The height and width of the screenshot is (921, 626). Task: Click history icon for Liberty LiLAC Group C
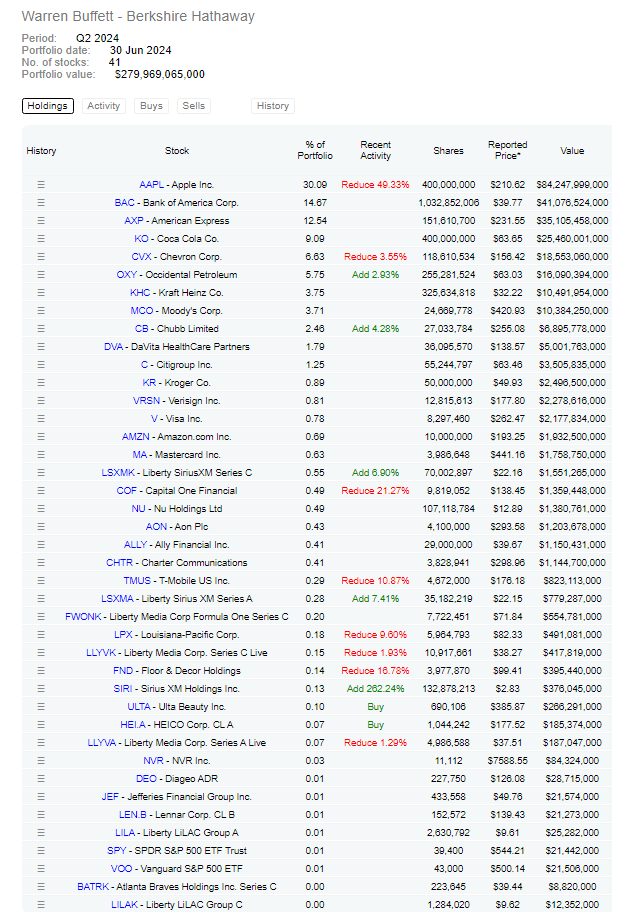(x=41, y=905)
